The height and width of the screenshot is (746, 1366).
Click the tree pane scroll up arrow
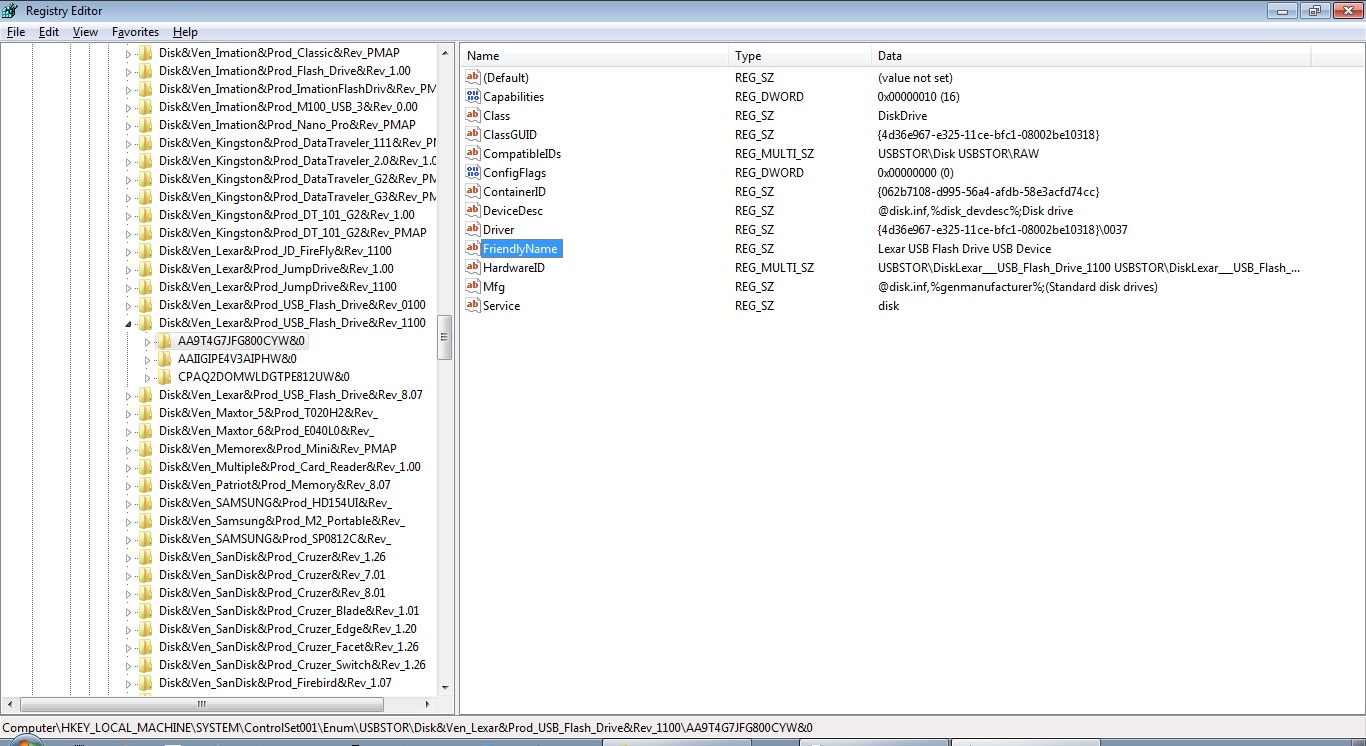click(444, 52)
